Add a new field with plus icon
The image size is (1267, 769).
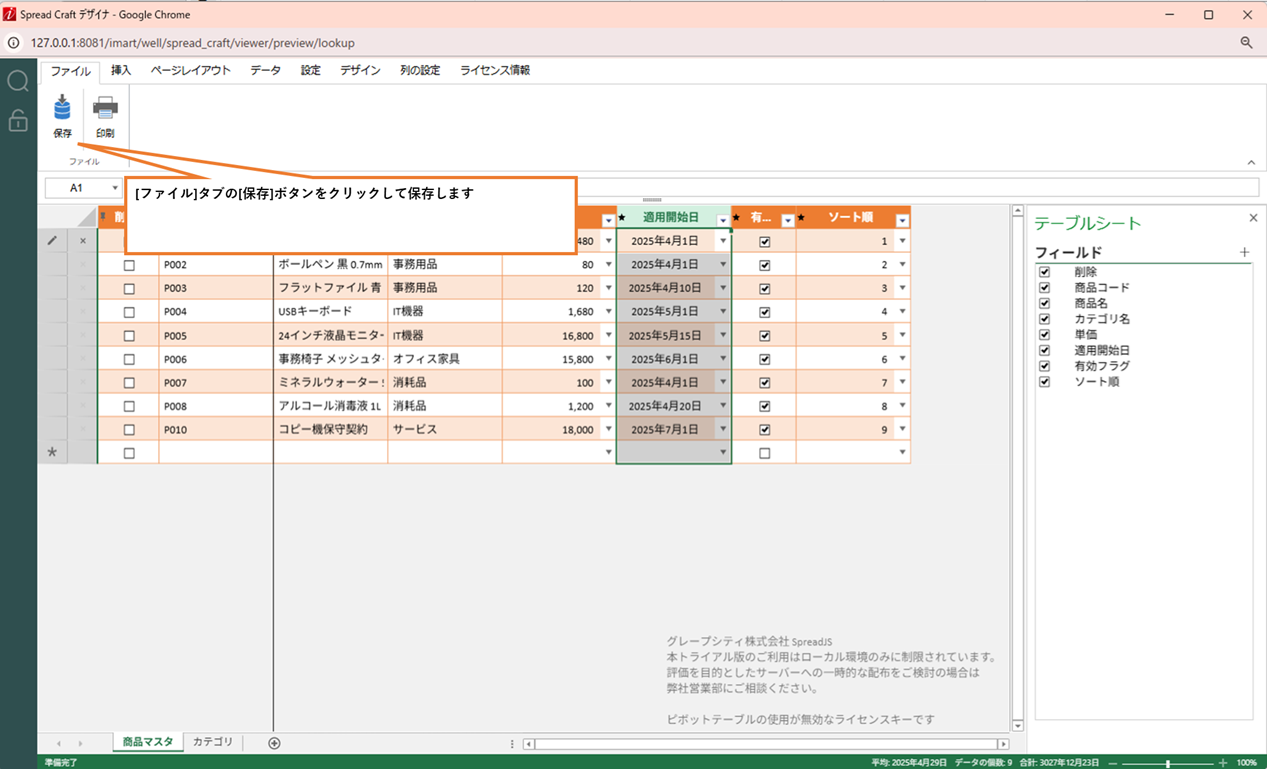pos(1244,253)
